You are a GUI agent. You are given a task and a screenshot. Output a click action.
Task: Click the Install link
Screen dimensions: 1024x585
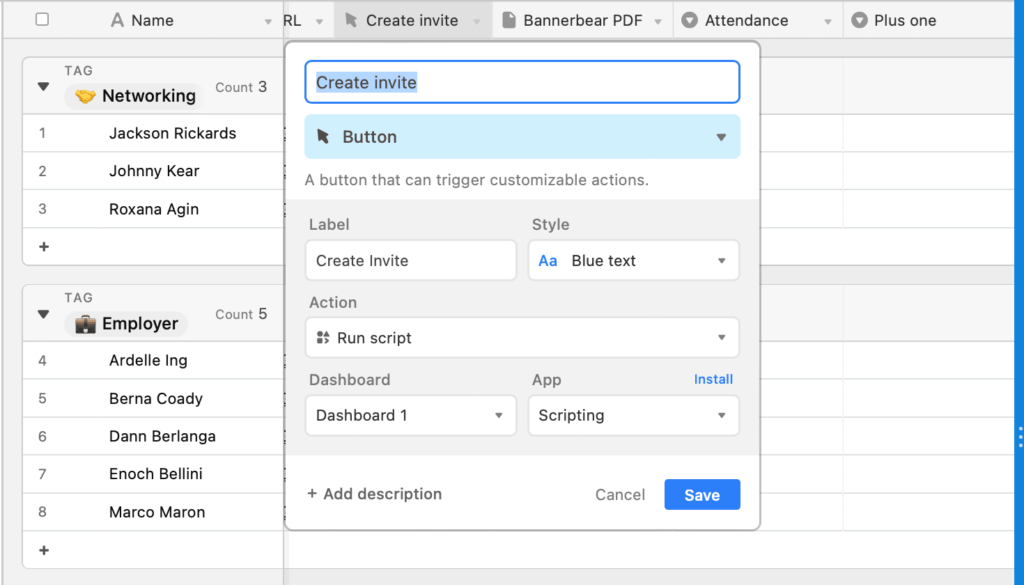[x=713, y=379]
